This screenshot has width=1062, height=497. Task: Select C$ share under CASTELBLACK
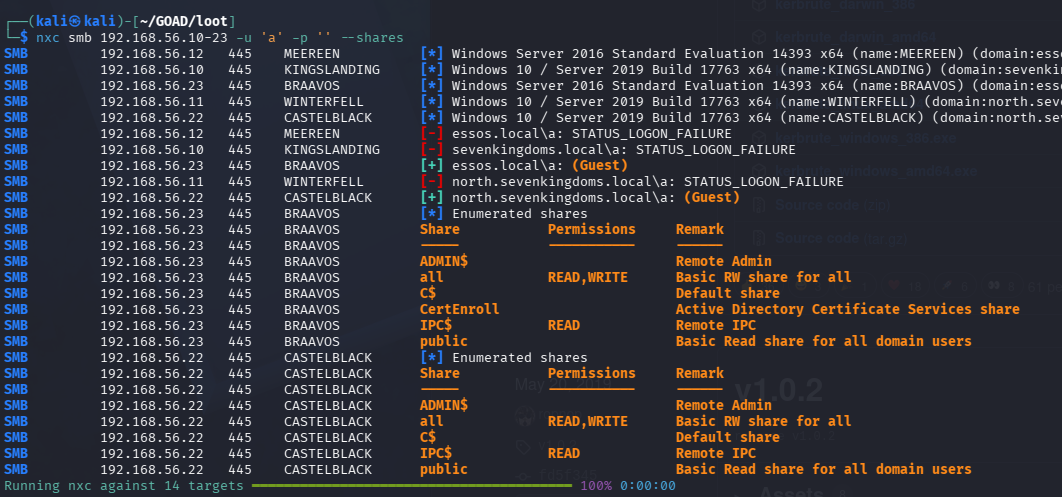point(427,437)
